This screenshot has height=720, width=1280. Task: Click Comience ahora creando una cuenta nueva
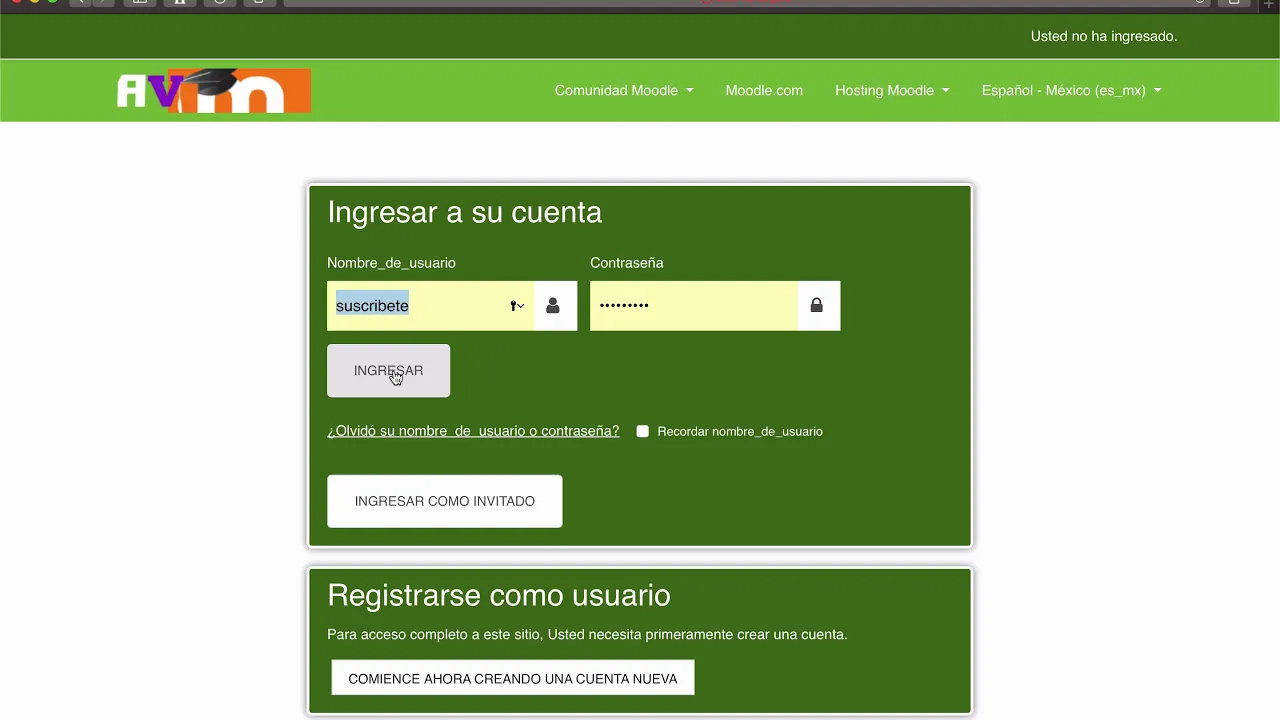(513, 678)
